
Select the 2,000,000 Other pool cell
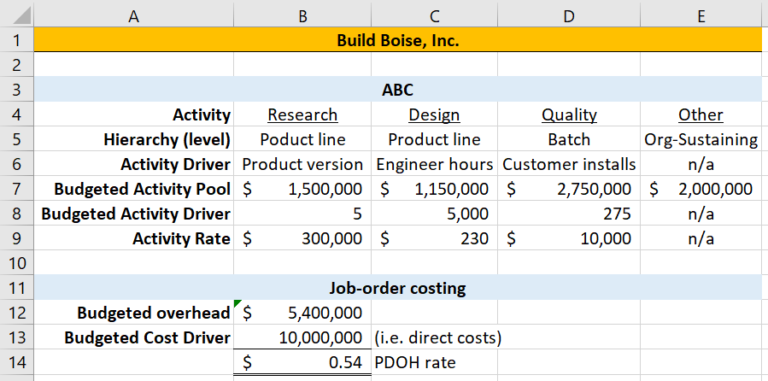pyautogui.click(x=701, y=189)
